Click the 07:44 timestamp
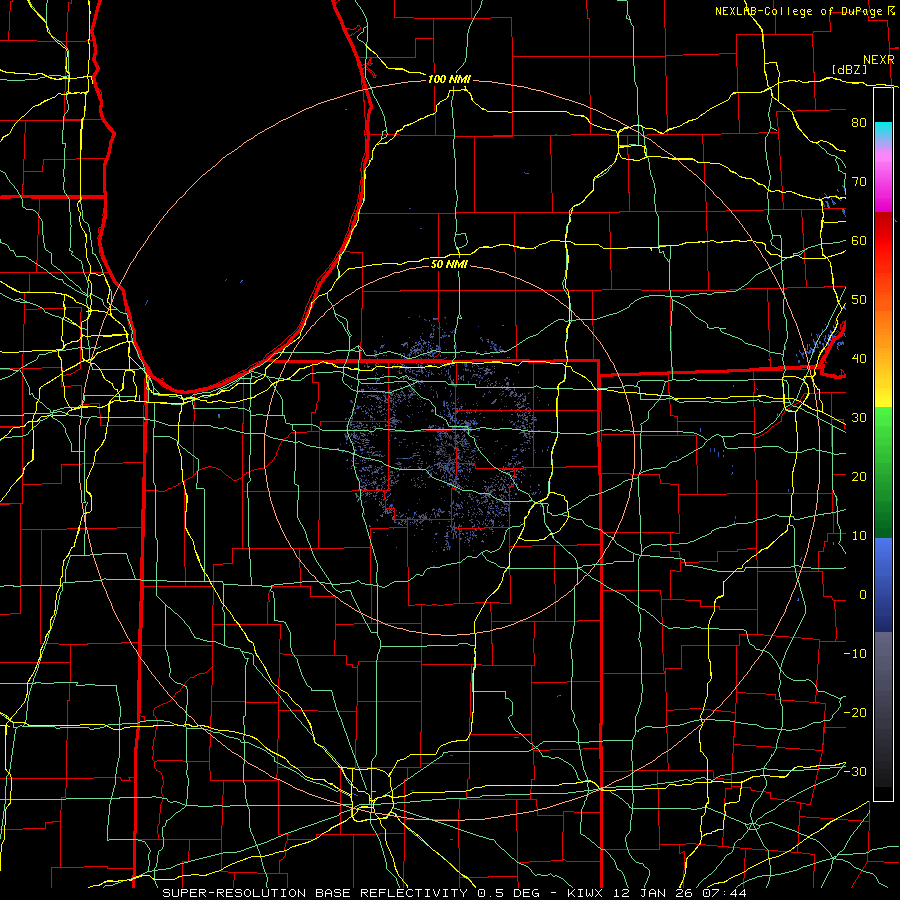This screenshot has height=900, width=900. [x=724, y=893]
